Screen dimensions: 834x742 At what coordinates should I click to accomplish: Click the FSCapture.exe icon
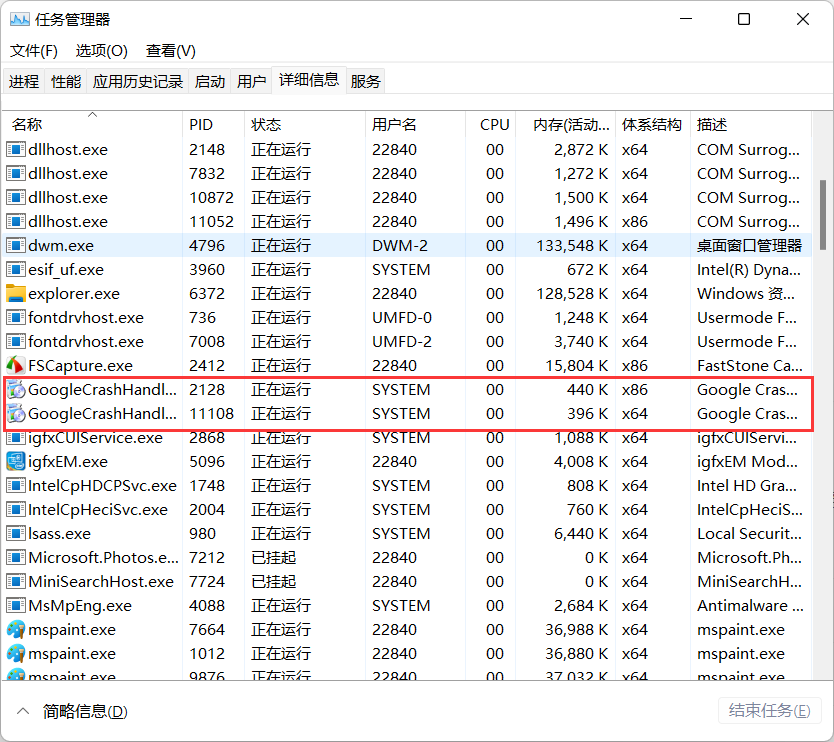pyautogui.click(x=16, y=365)
